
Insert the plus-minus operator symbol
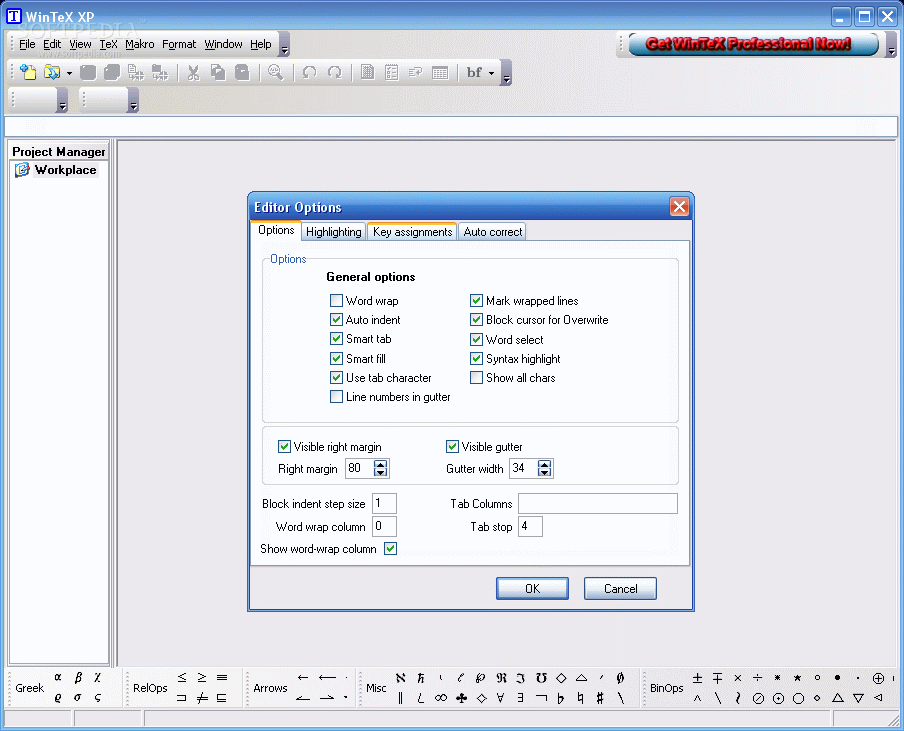(x=698, y=677)
